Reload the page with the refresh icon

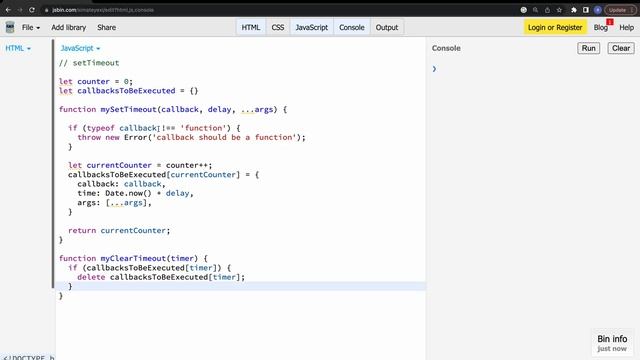click(x=32, y=10)
